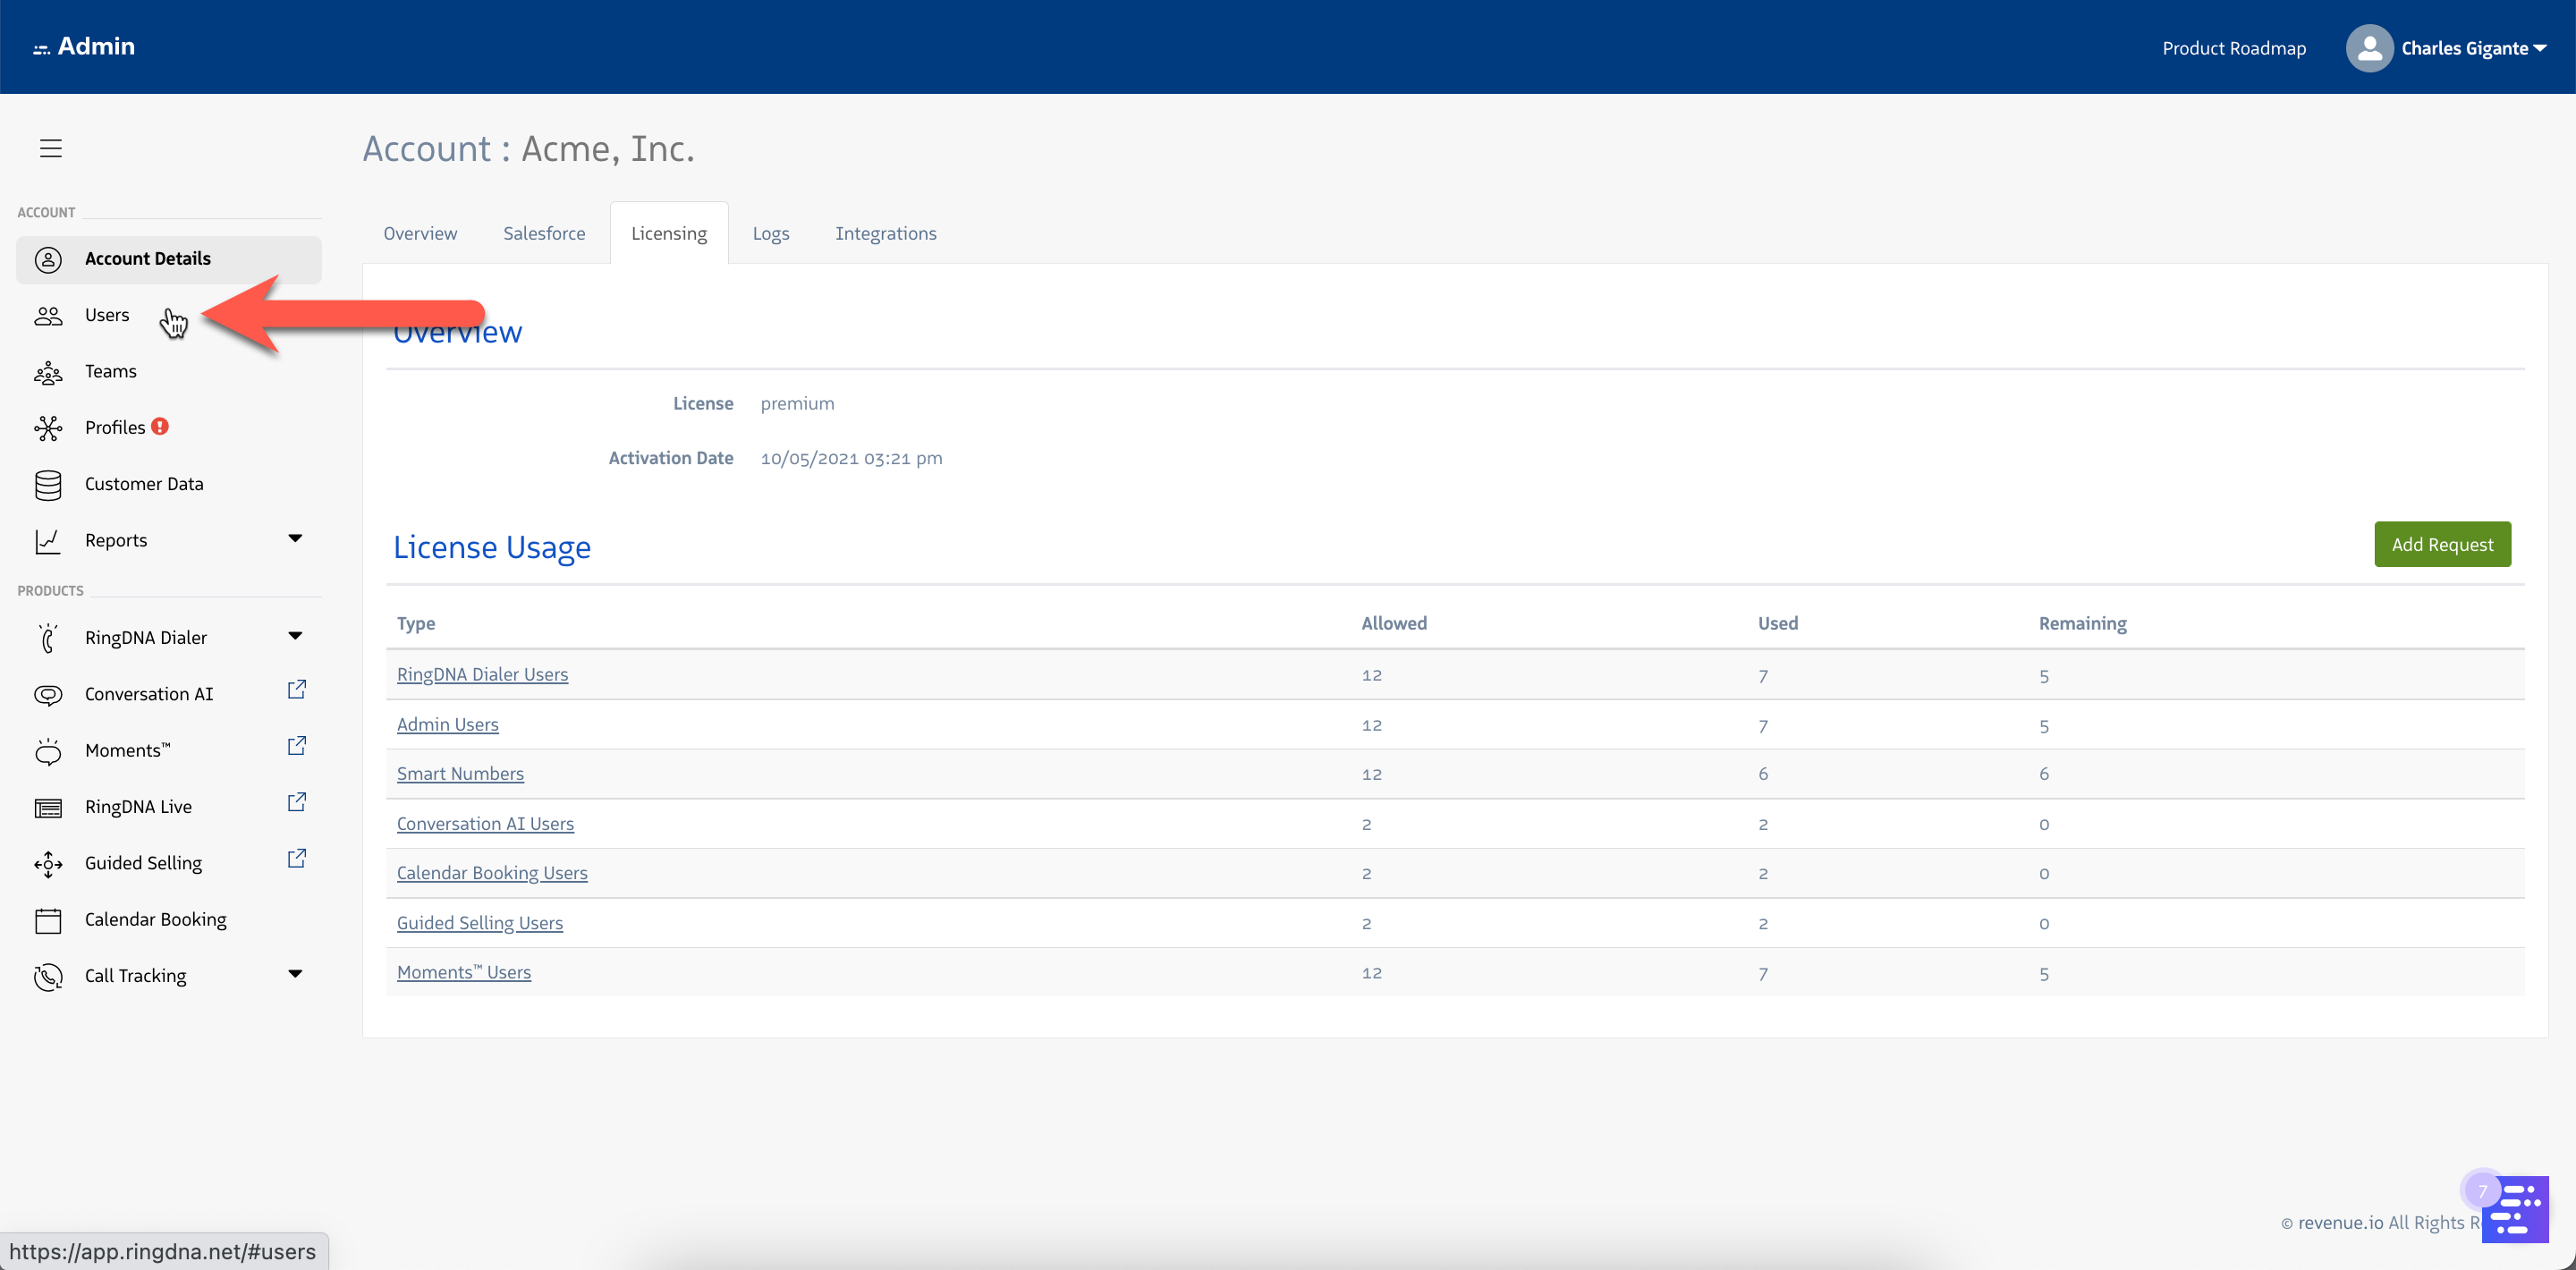The width and height of the screenshot is (2576, 1270).
Task: Expand the RingDNA Dialer submenu arrow
Action: 295,635
